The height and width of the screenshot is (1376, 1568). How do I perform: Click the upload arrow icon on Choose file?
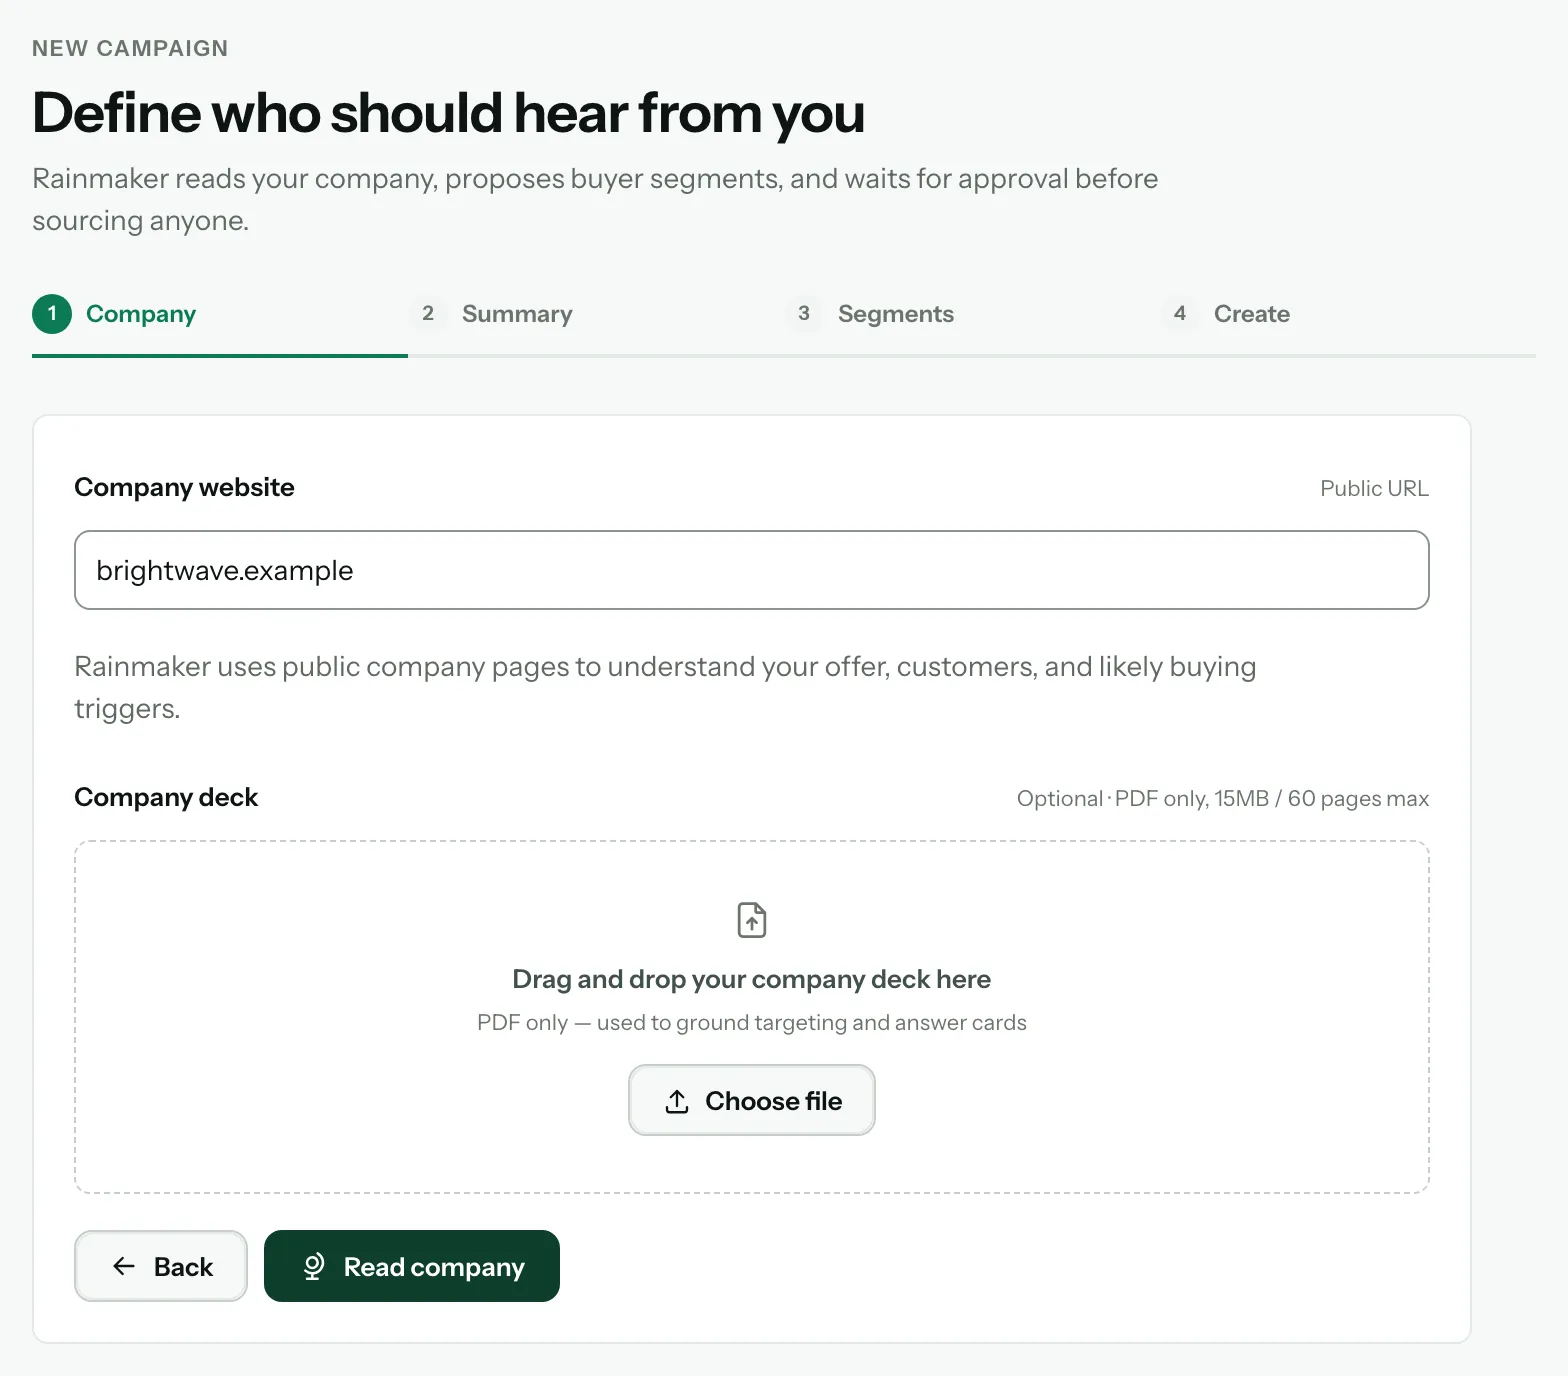(x=677, y=1101)
